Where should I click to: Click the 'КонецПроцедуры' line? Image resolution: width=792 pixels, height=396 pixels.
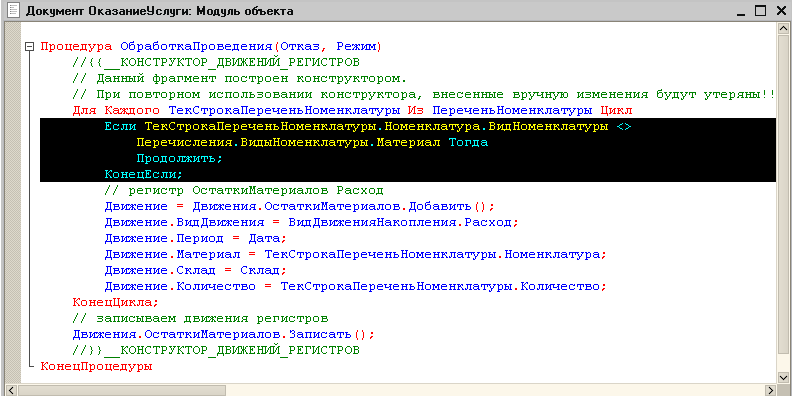pos(96,367)
